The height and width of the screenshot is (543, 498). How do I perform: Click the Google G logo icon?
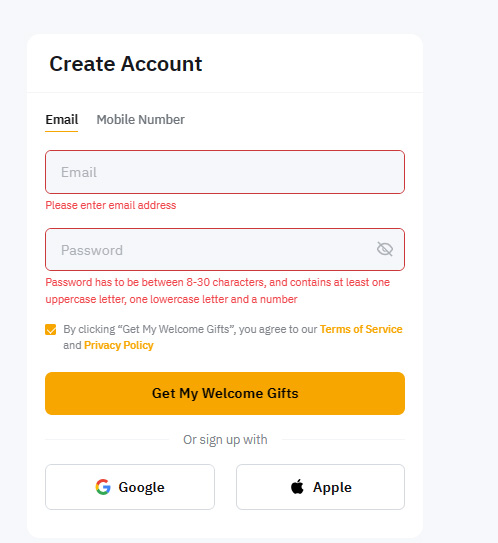pyautogui.click(x=103, y=487)
